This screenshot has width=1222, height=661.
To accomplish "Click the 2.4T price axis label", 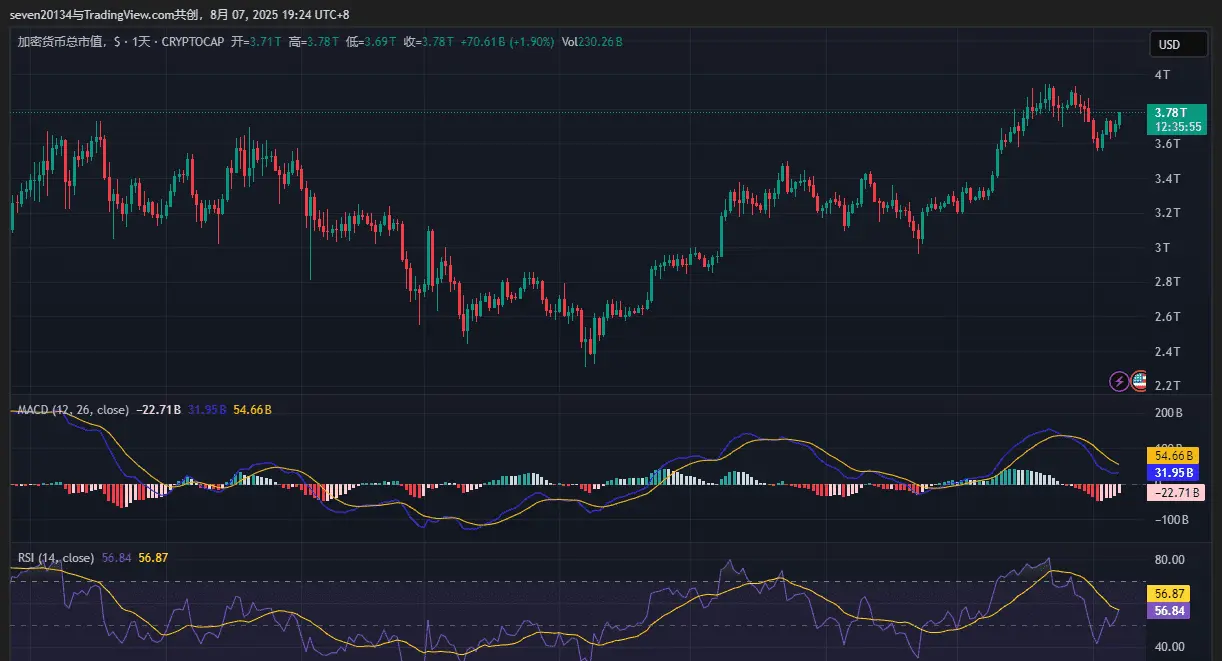I will 1167,352.
